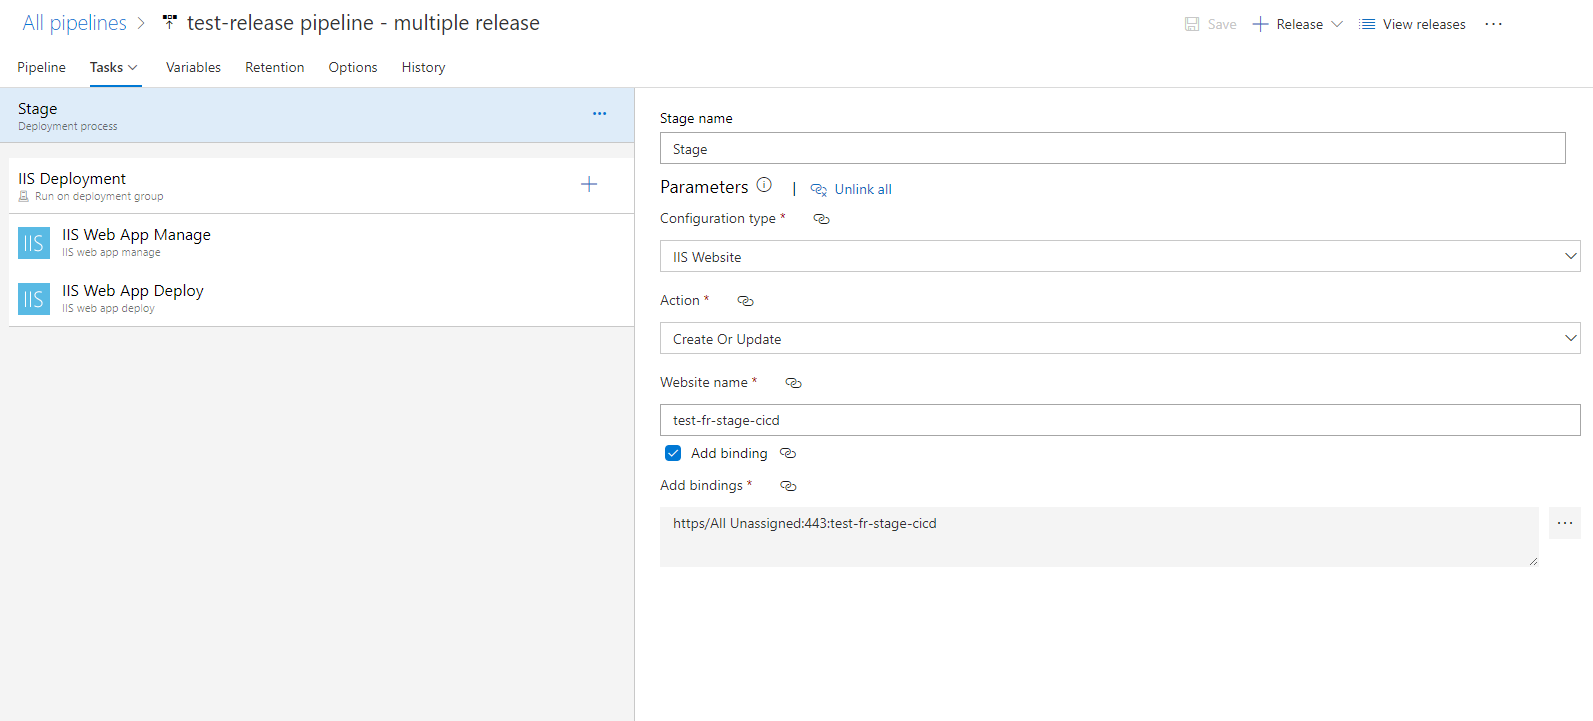
Task: Open the Action dropdown
Action: (x=1120, y=338)
